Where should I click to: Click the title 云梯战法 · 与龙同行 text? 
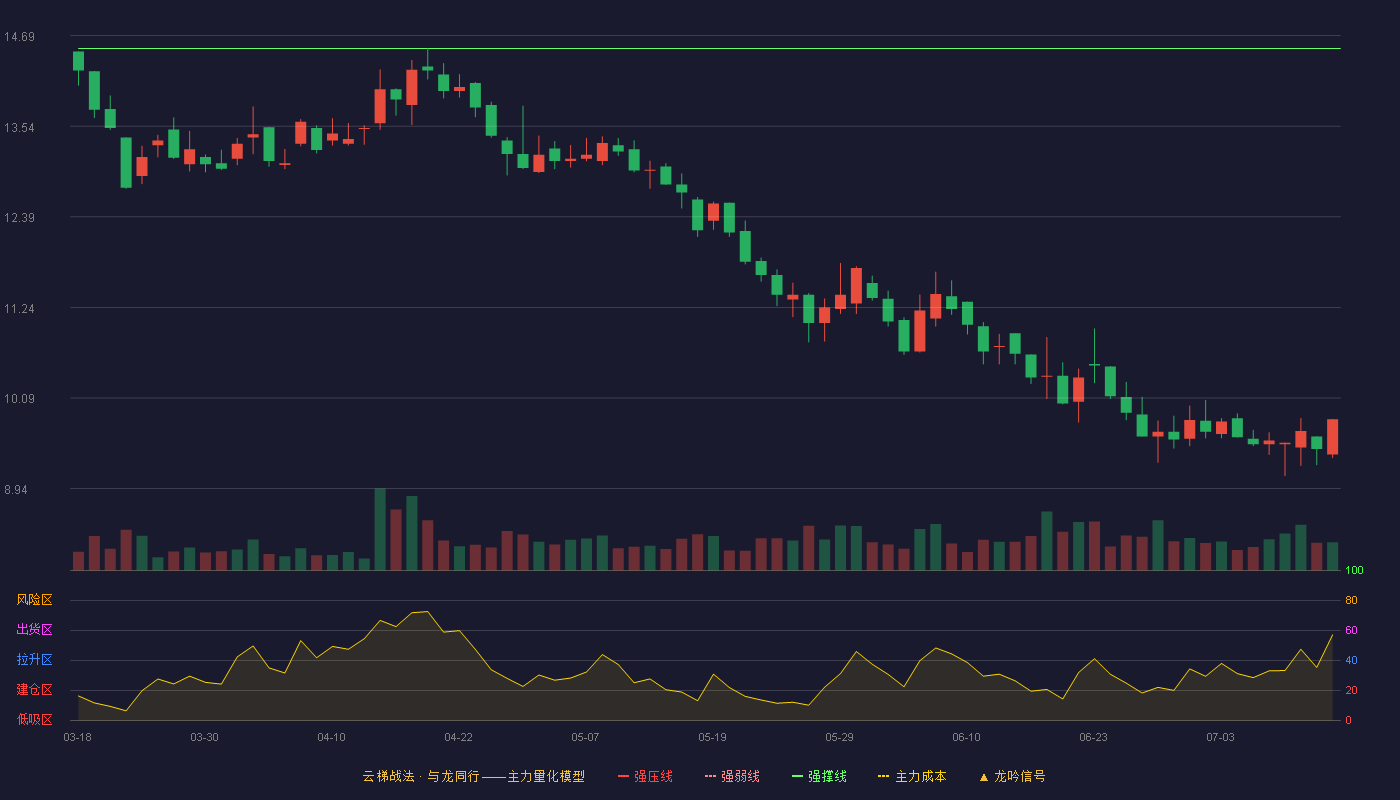point(420,776)
